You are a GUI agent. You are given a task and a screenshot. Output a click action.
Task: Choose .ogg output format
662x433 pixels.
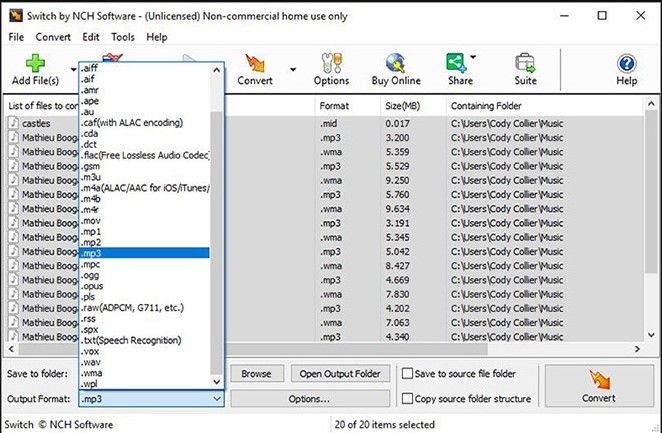point(144,276)
